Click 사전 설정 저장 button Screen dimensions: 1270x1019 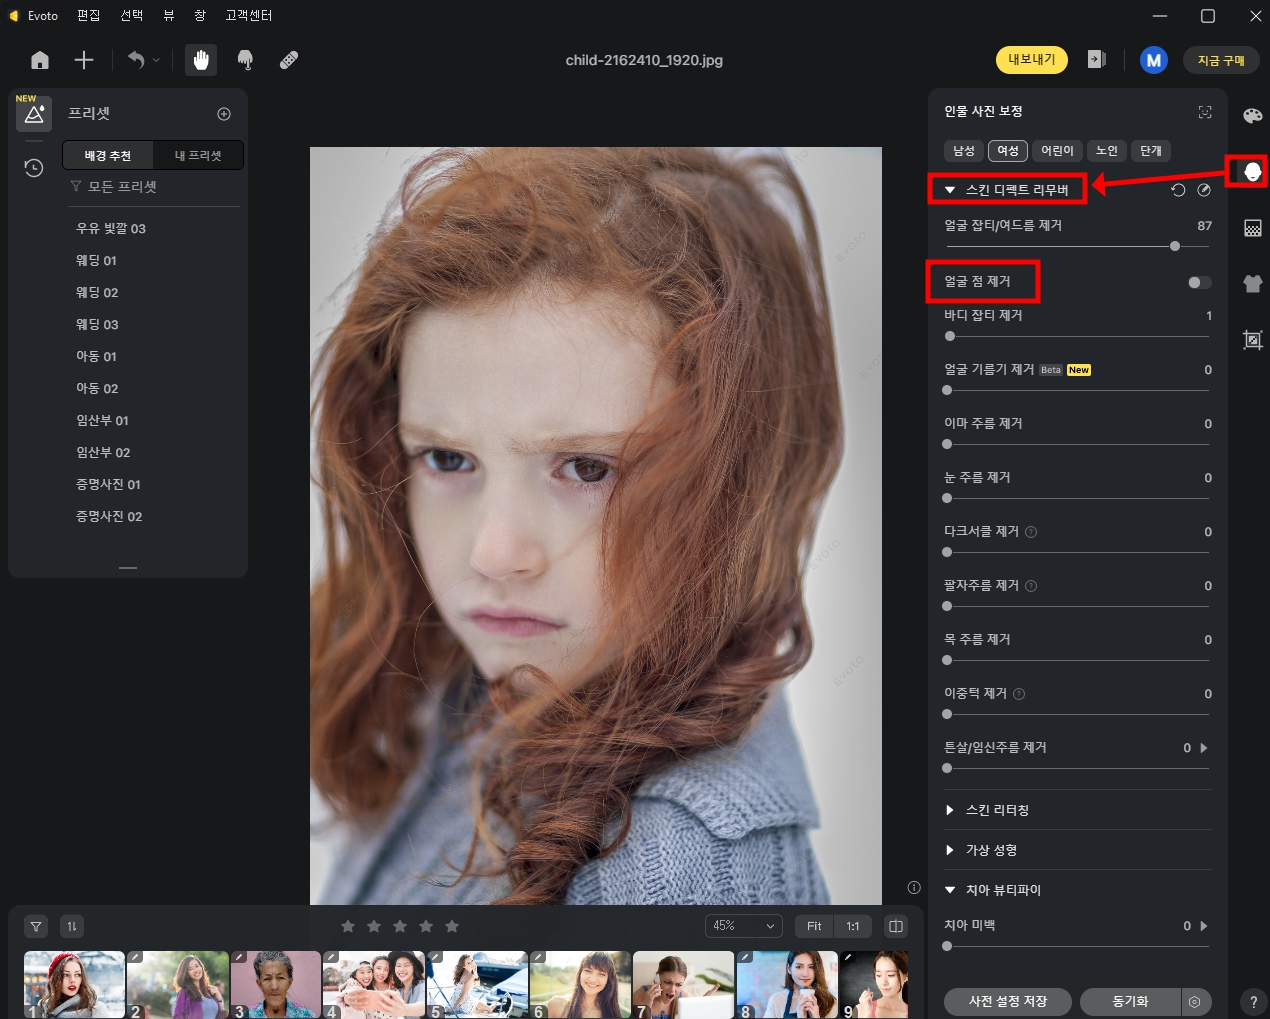pyautogui.click(x=1008, y=1002)
